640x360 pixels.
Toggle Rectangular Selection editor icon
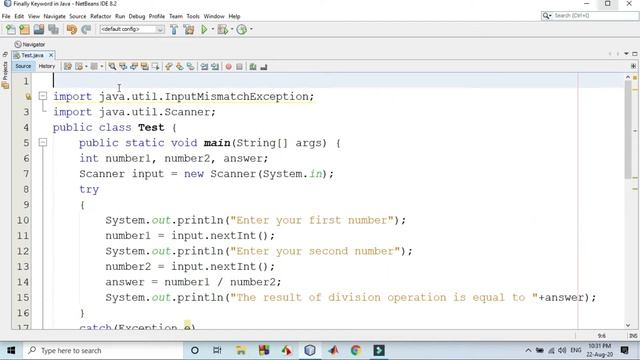coord(156,67)
